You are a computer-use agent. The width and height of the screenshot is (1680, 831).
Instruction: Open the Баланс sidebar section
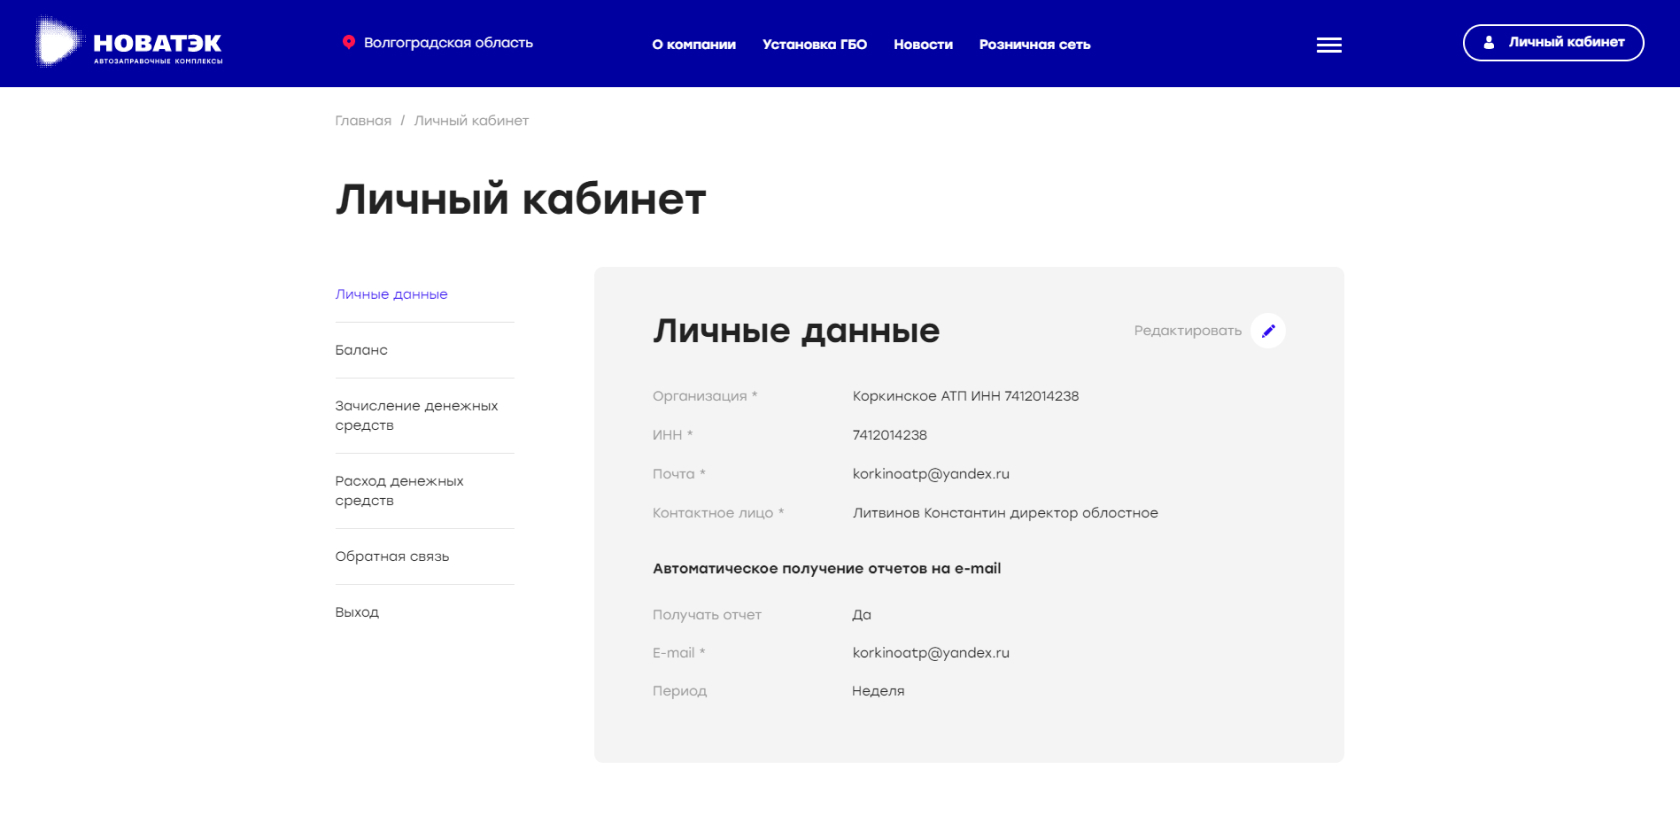361,350
